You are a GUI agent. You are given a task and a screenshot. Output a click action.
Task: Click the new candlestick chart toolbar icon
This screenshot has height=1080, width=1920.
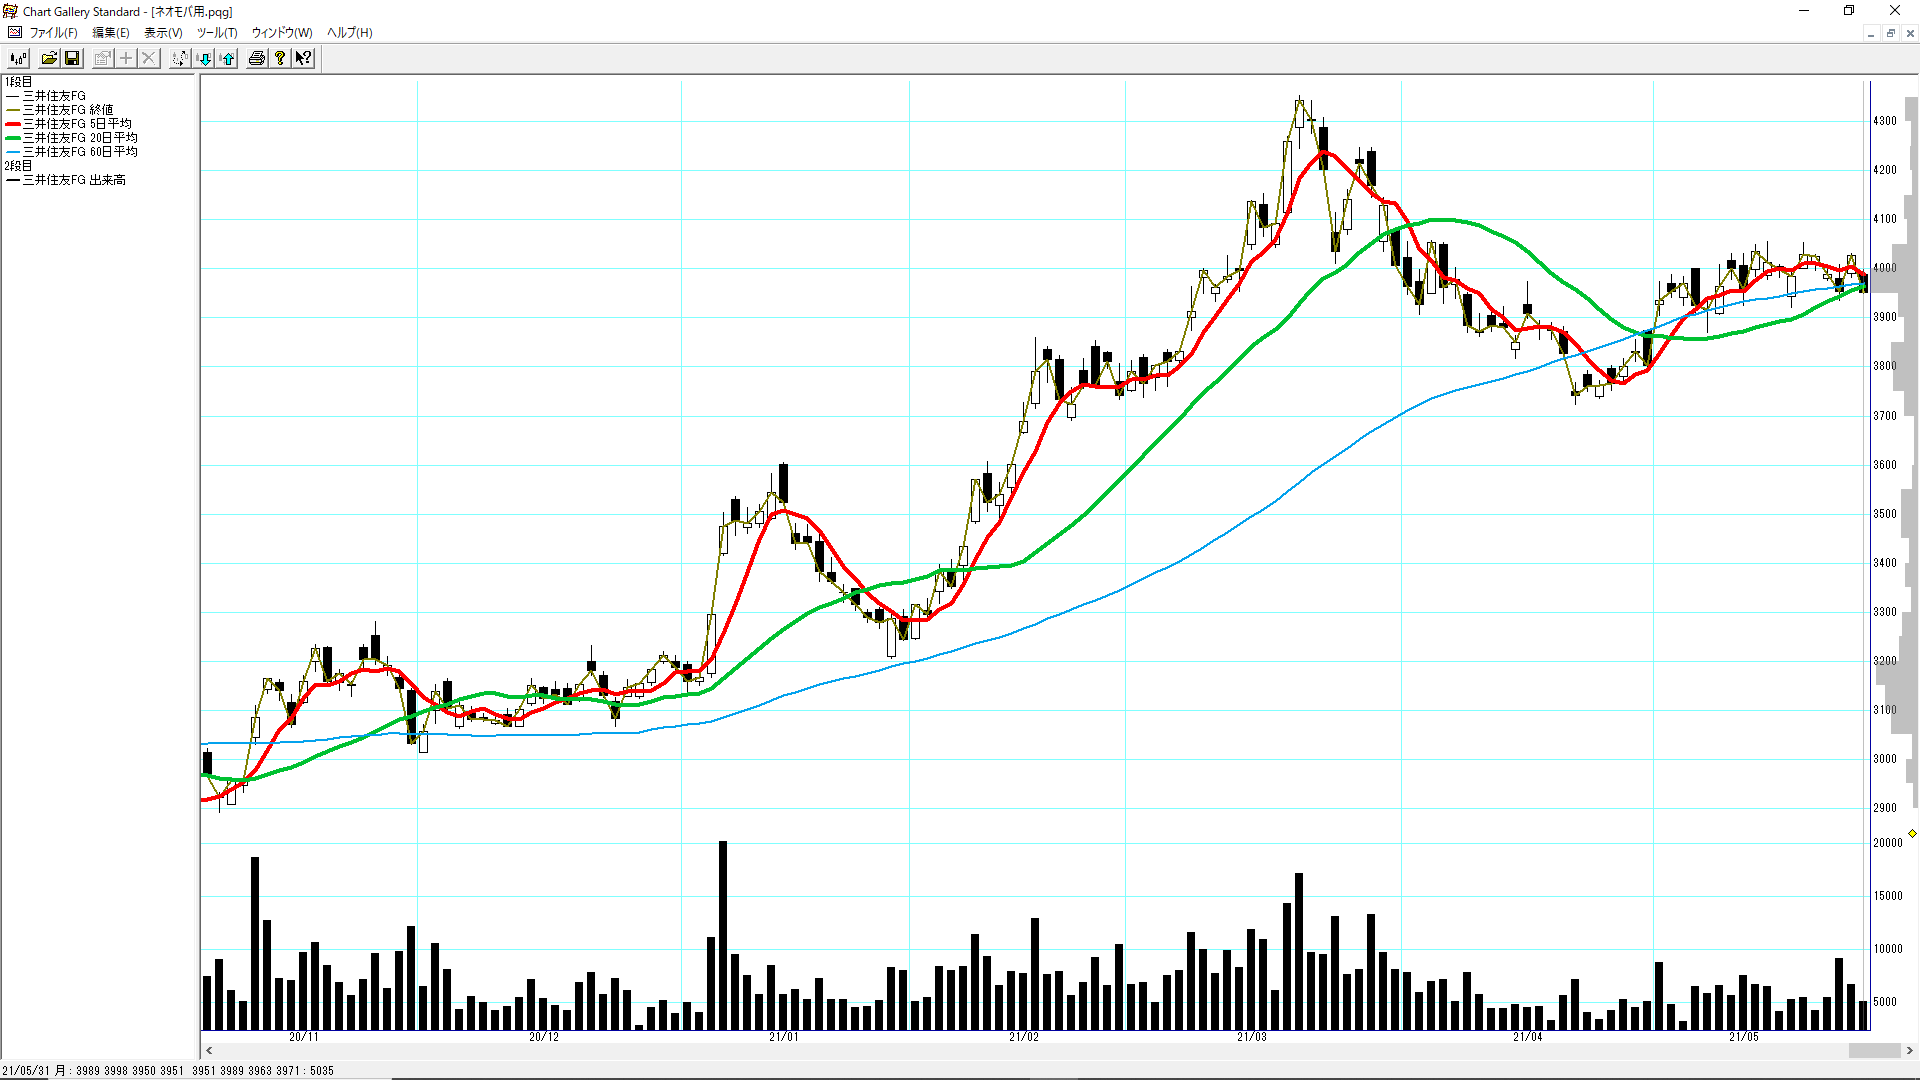(18, 58)
